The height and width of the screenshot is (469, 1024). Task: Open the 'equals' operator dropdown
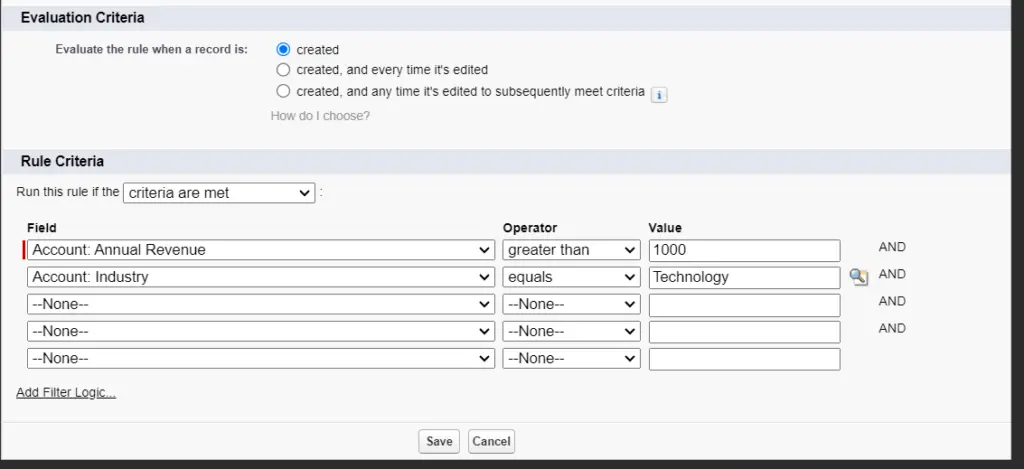tap(571, 277)
